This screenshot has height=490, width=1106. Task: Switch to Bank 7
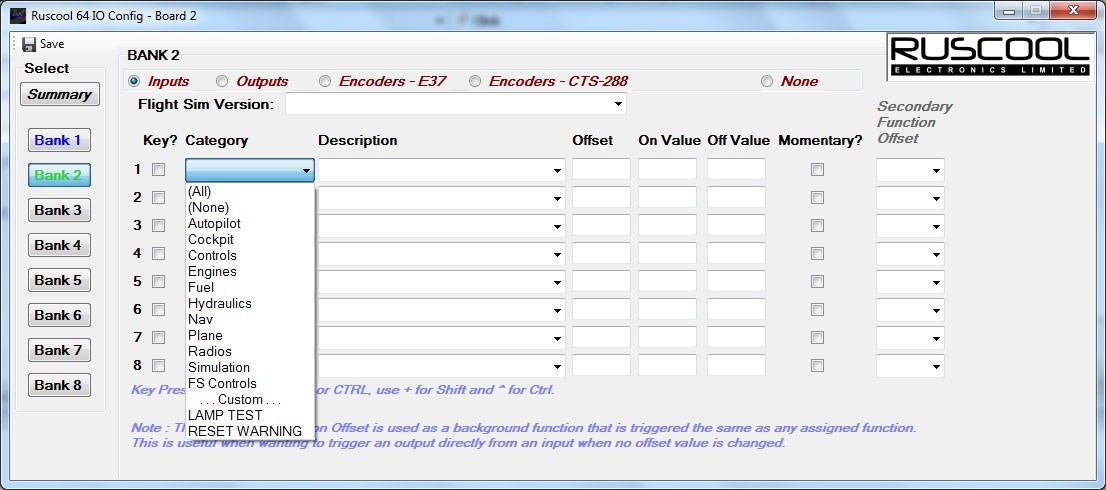59,350
